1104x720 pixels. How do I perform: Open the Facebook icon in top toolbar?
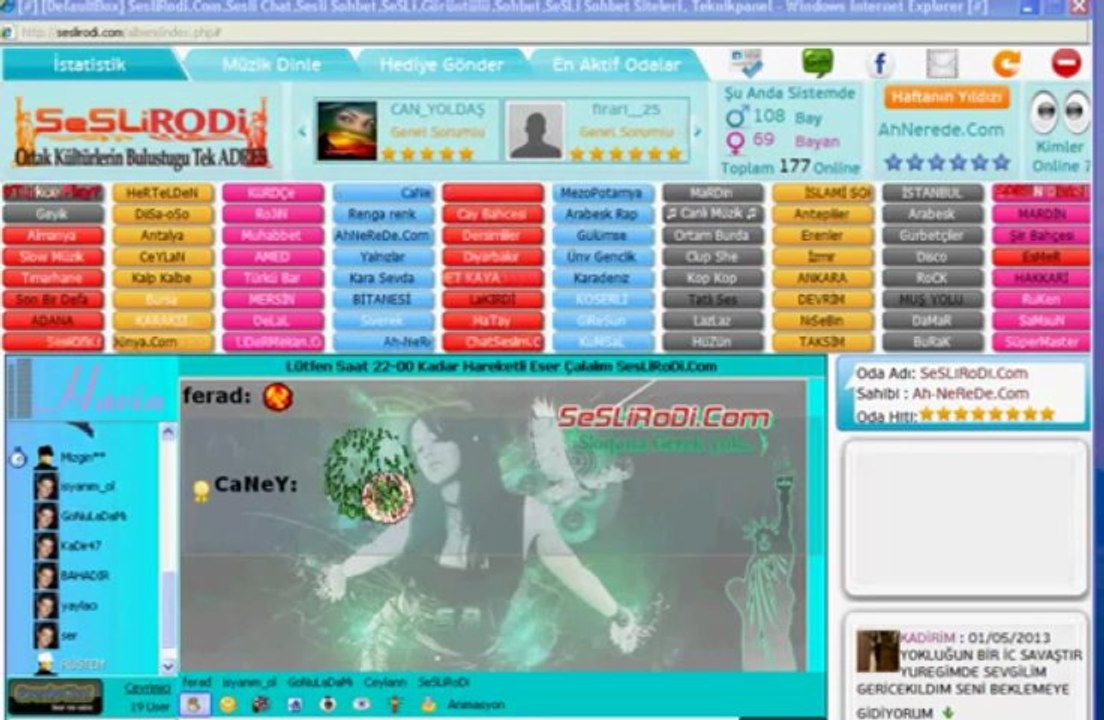[880, 63]
